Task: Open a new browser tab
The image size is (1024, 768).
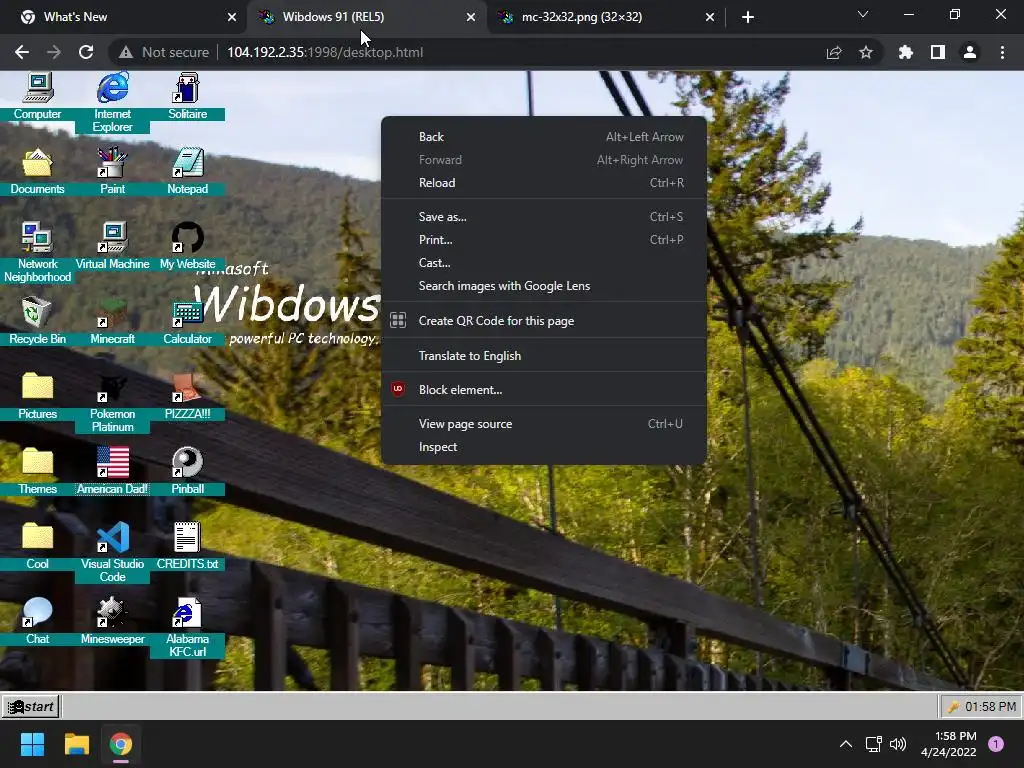Action: [748, 17]
